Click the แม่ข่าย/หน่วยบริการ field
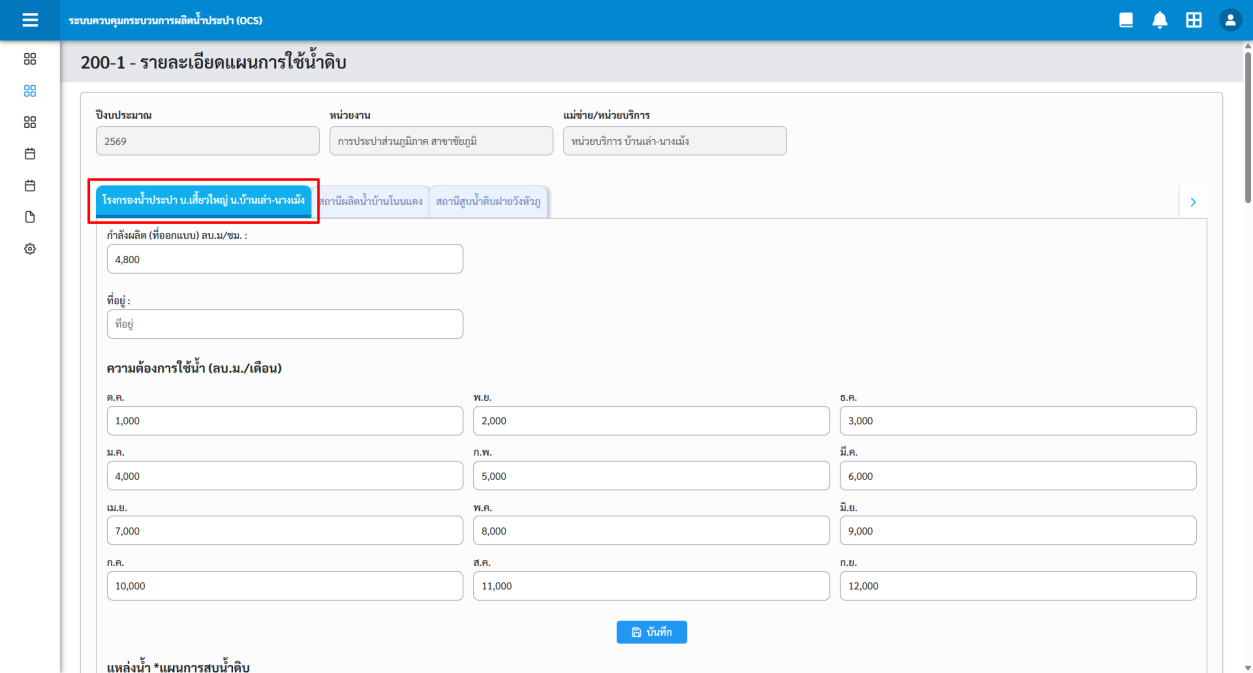1253x673 pixels. pyautogui.click(x=675, y=141)
